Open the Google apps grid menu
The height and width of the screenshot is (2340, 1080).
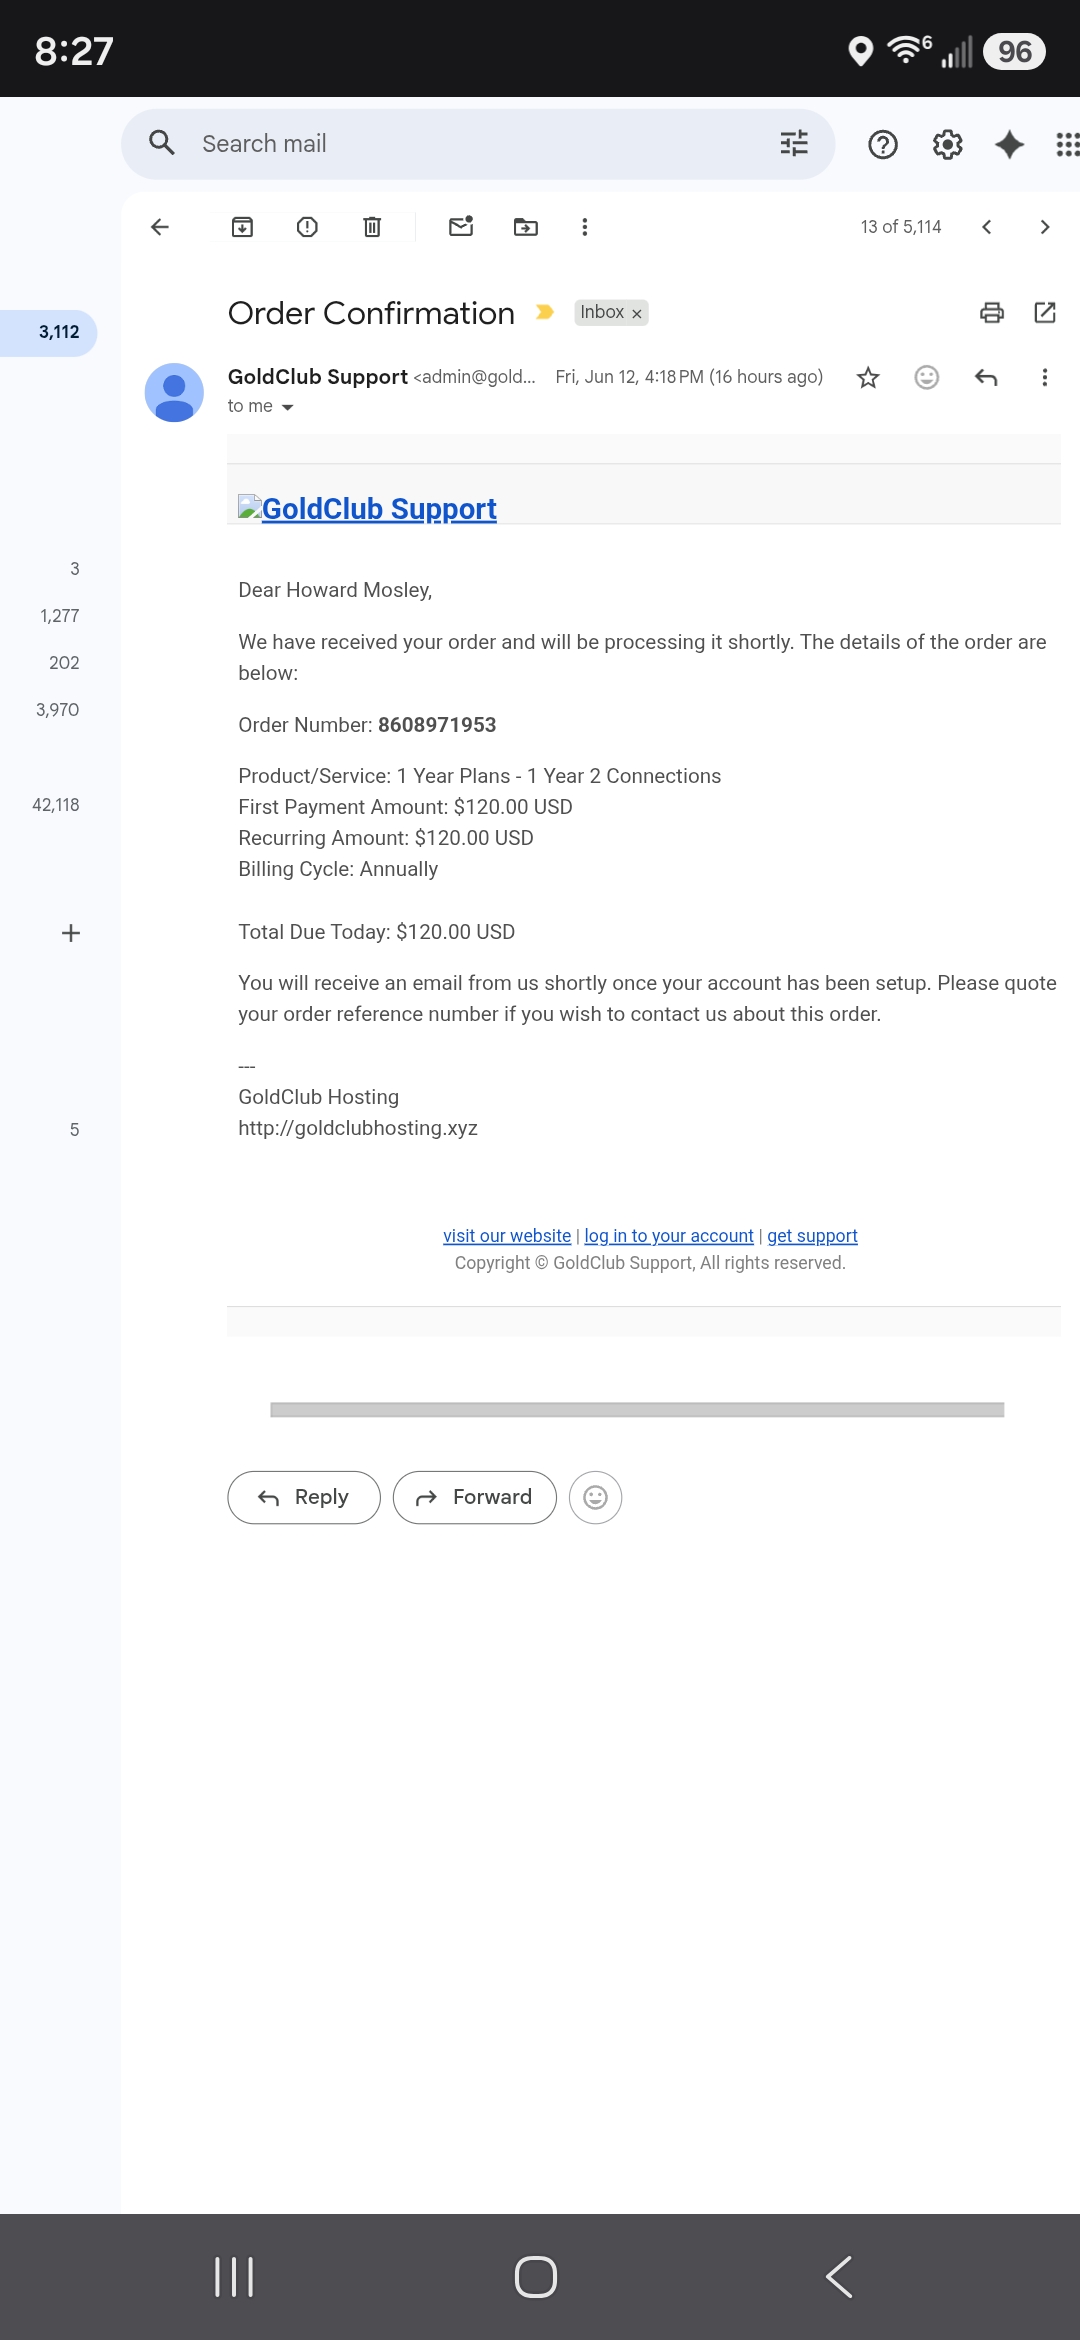click(x=1067, y=145)
